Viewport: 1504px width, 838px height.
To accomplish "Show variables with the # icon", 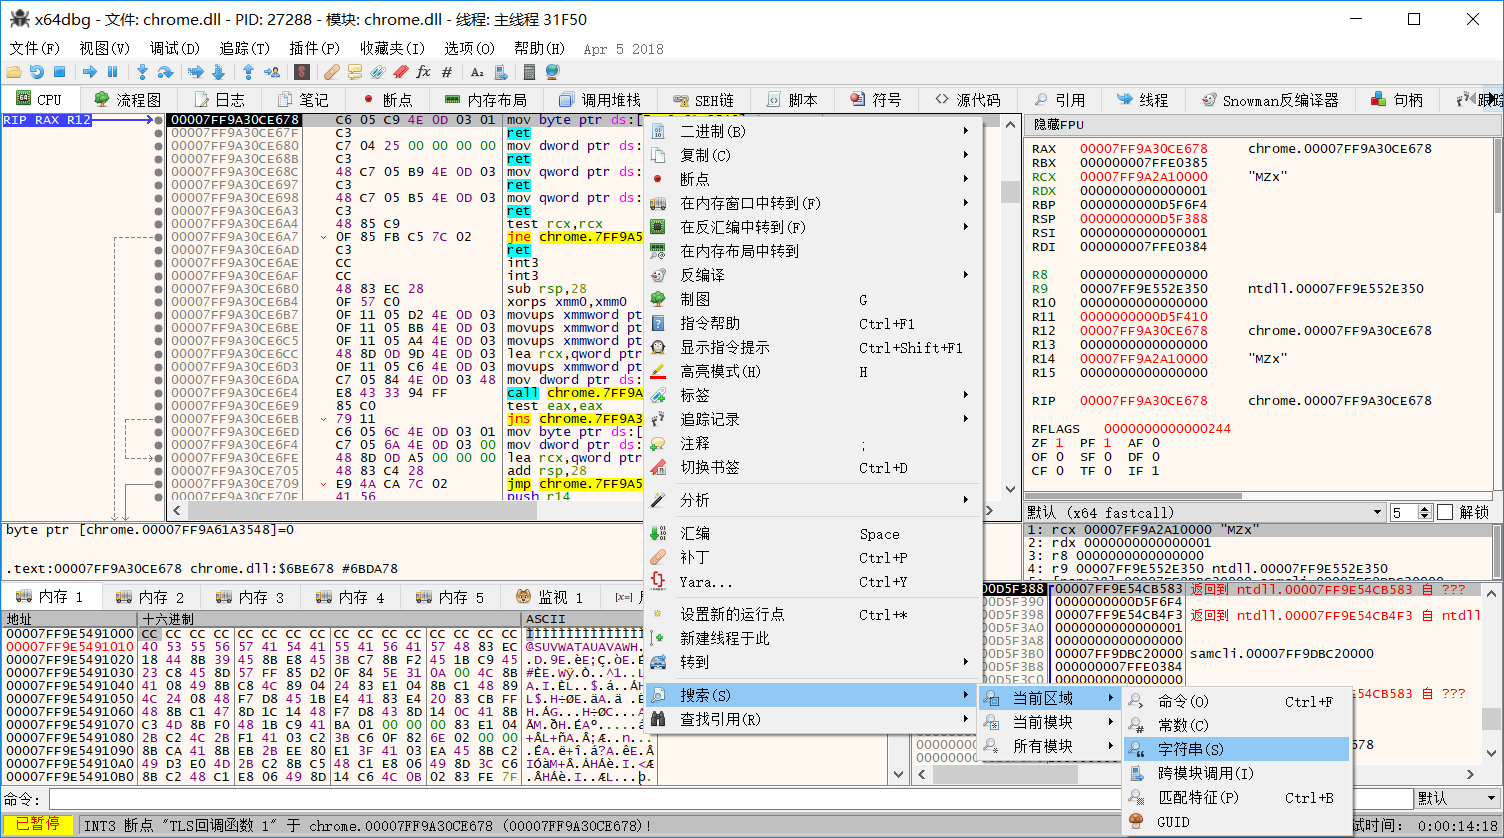I will (447, 72).
